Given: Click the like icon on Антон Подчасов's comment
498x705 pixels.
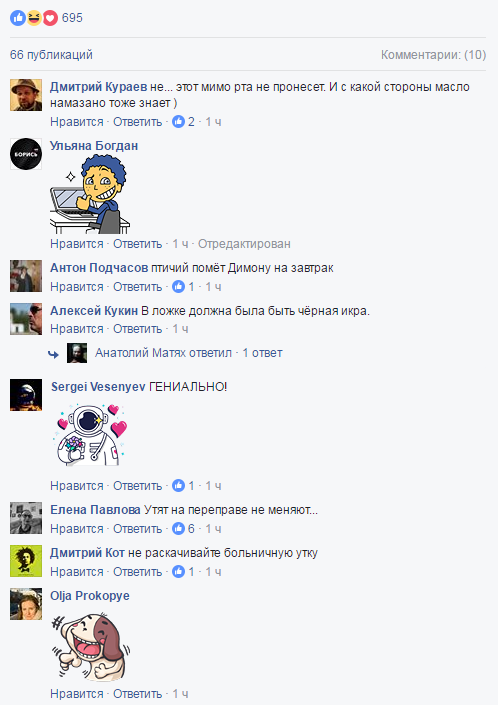Looking at the screenshot, I should (178, 287).
